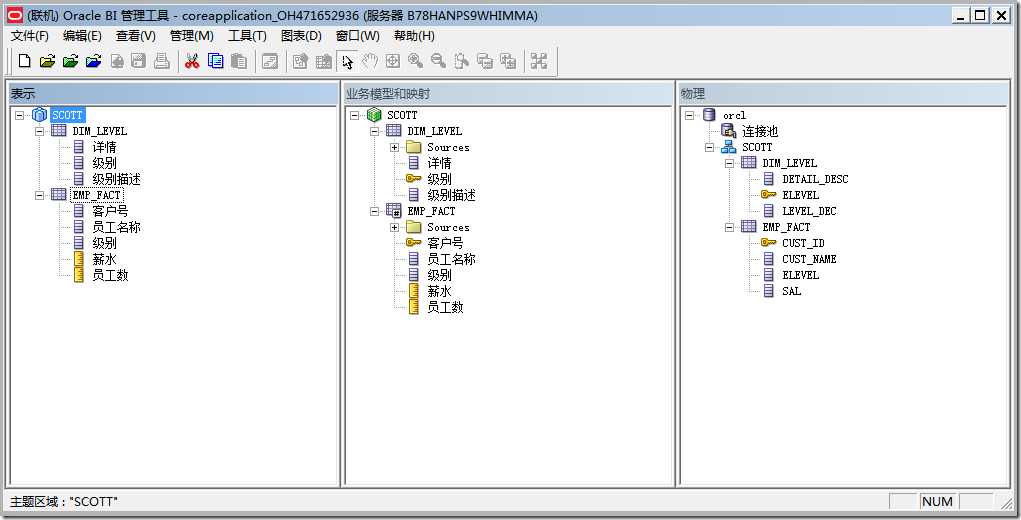This screenshot has height=520, width=1021.
Task: Open the 工具(T) menu
Action: click(x=247, y=36)
